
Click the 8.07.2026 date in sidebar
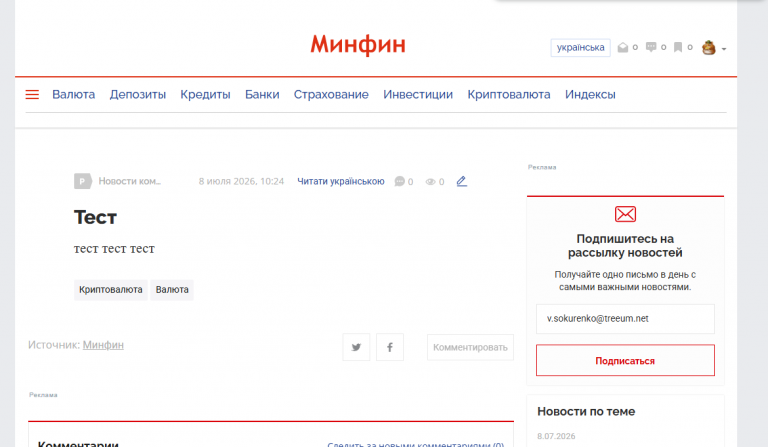[x=556, y=436]
